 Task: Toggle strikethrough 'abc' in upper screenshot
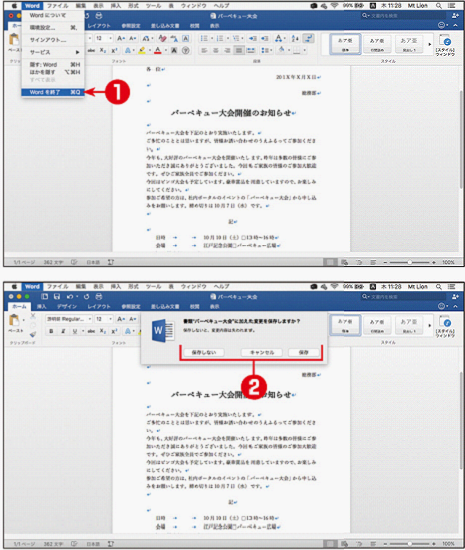coord(91,50)
